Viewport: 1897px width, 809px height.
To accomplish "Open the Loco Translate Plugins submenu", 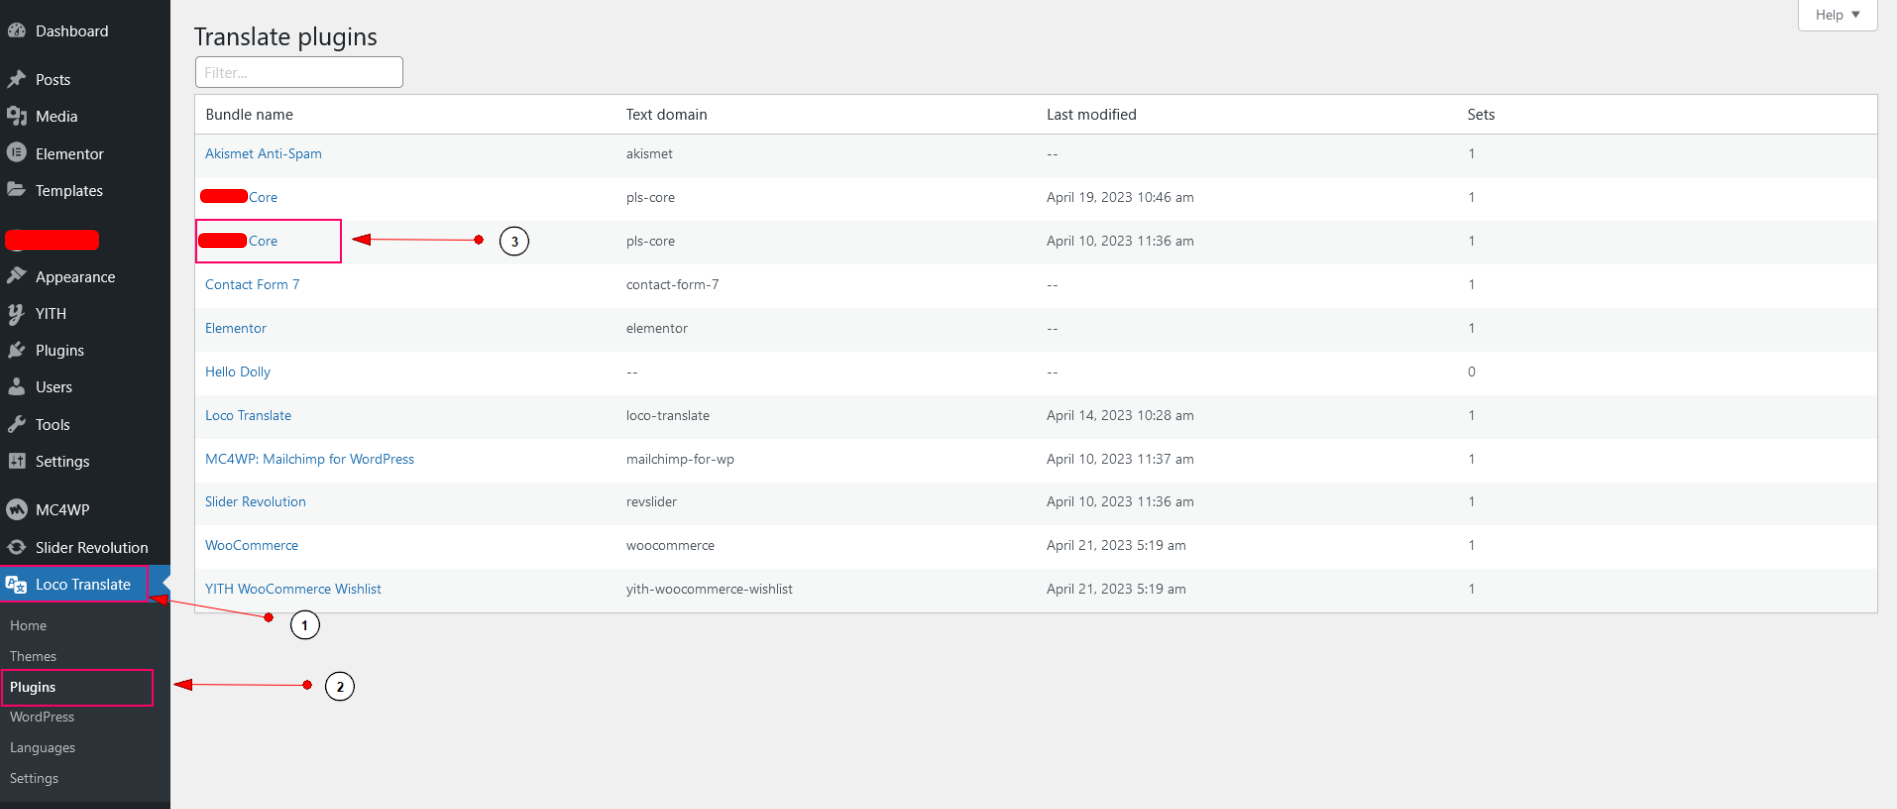I will [33, 687].
